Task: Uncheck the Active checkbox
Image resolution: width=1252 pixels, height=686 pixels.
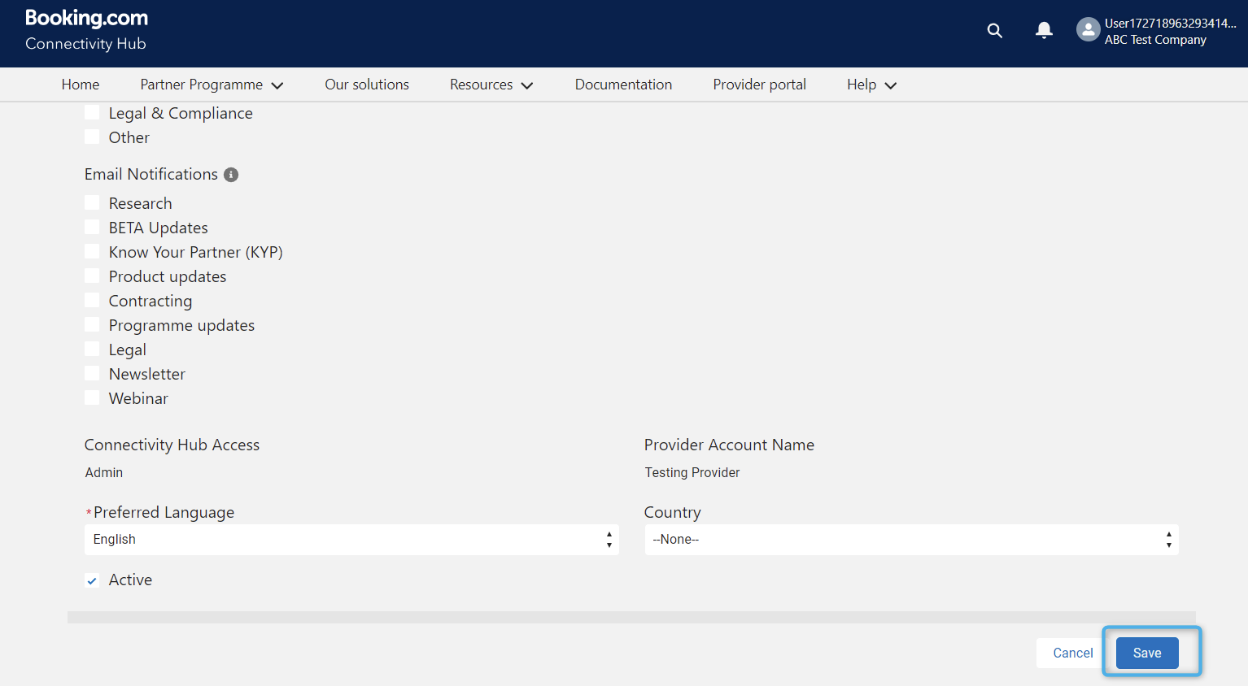Action: coord(92,580)
